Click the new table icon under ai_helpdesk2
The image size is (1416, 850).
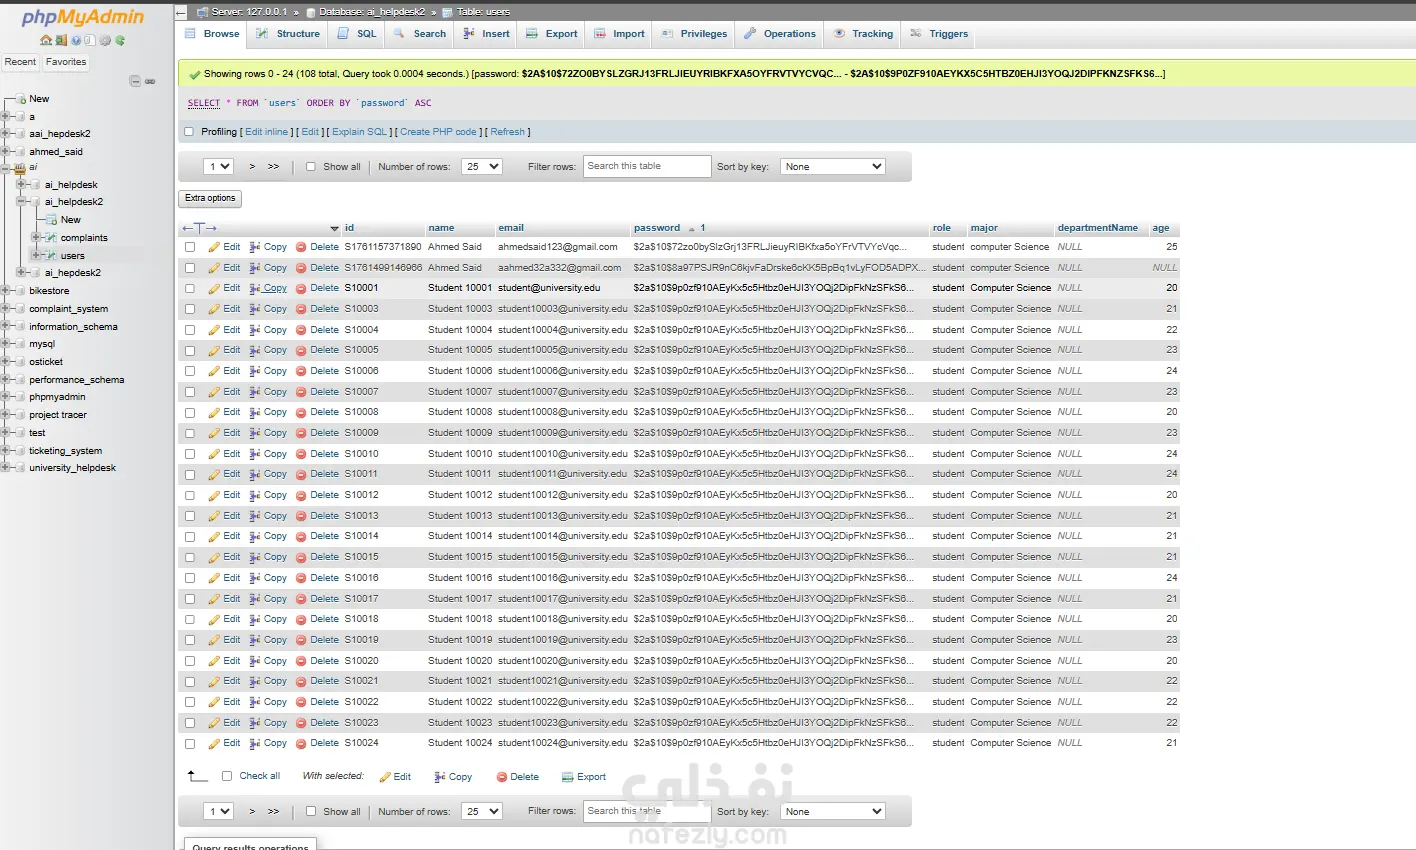pyautogui.click(x=51, y=220)
